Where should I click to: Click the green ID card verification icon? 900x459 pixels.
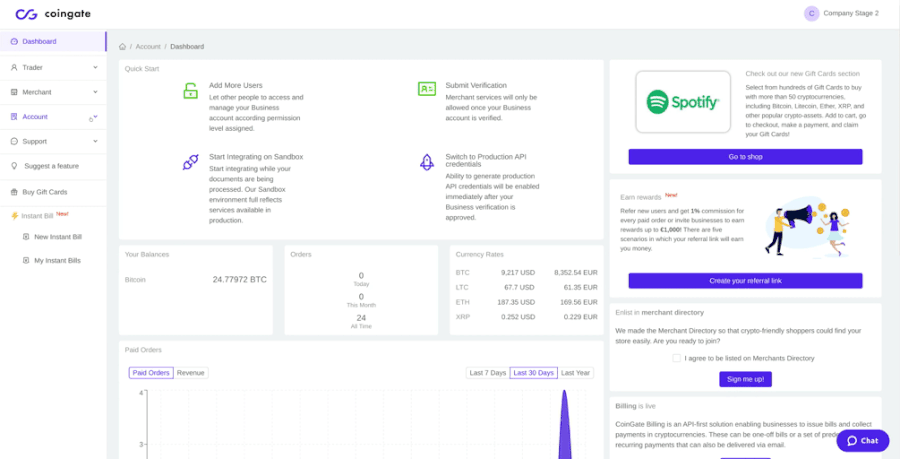pyautogui.click(x=426, y=89)
